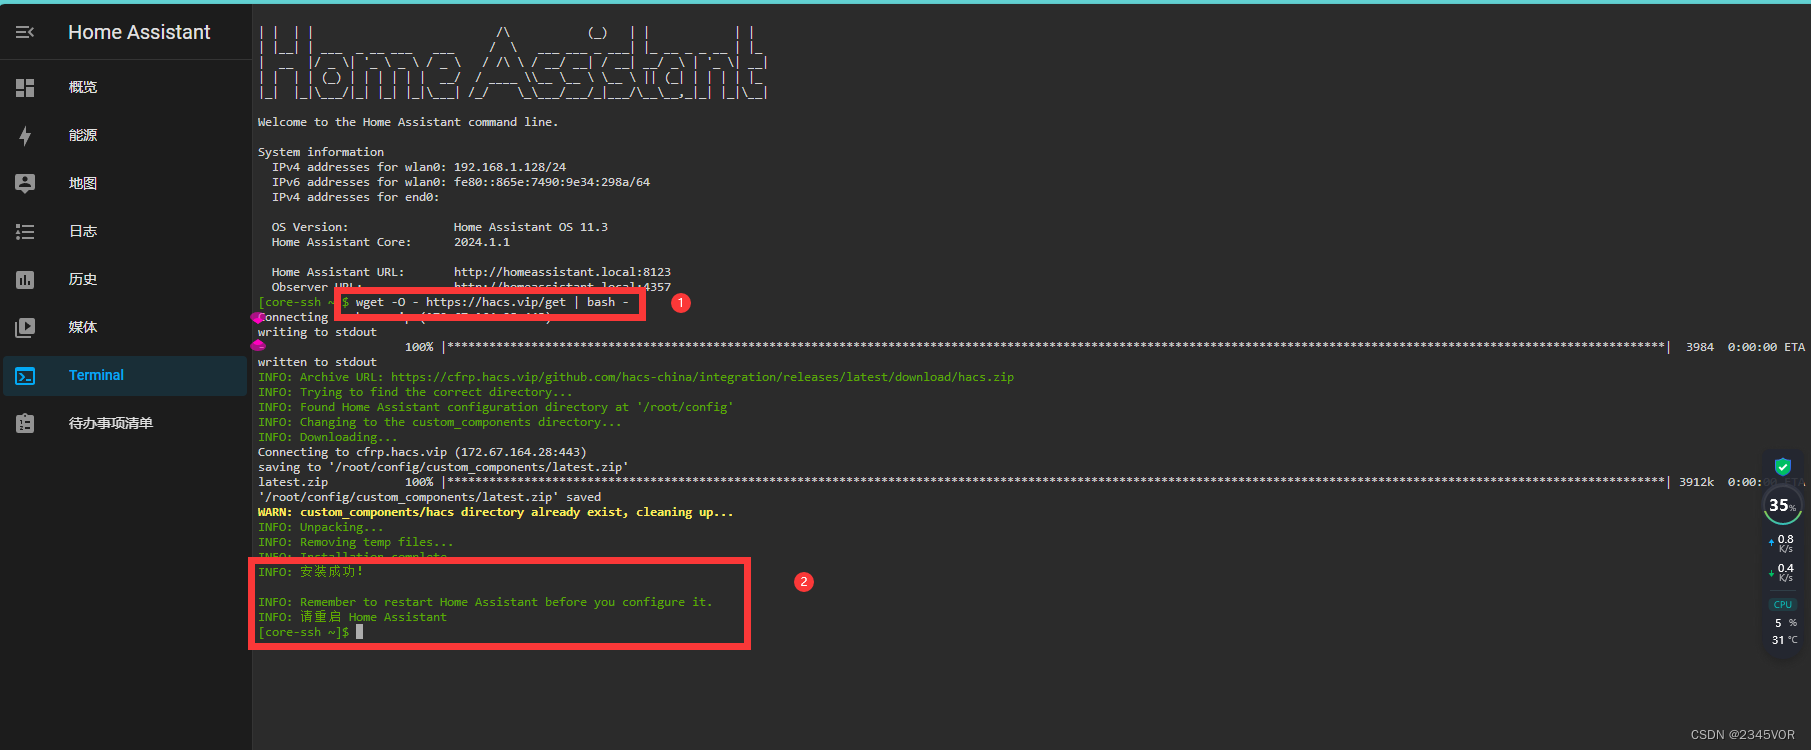Click the wget hacs.vip/get command text
The image size is (1811, 750).
[x=492, y=302]
